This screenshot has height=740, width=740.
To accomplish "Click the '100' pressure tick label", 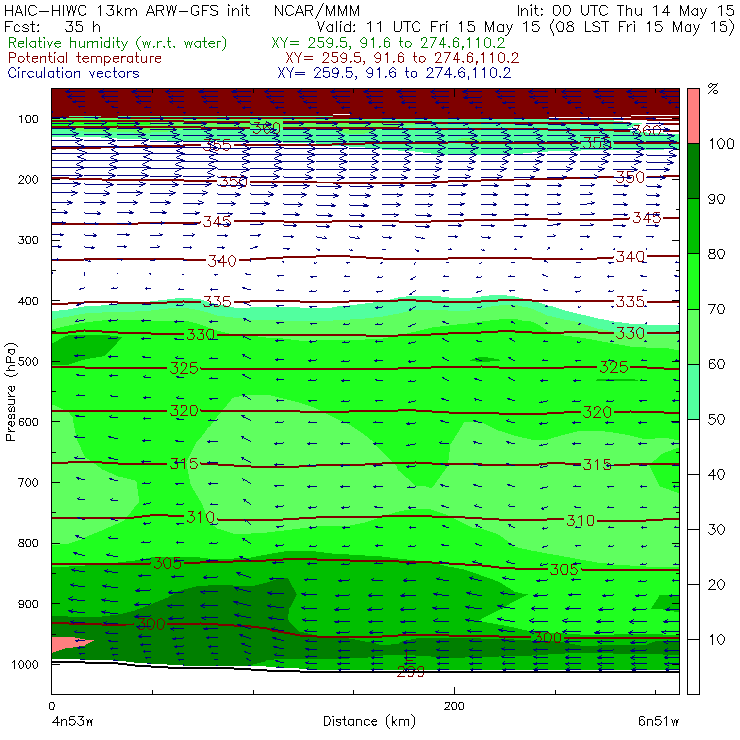I will coord(28,119).
